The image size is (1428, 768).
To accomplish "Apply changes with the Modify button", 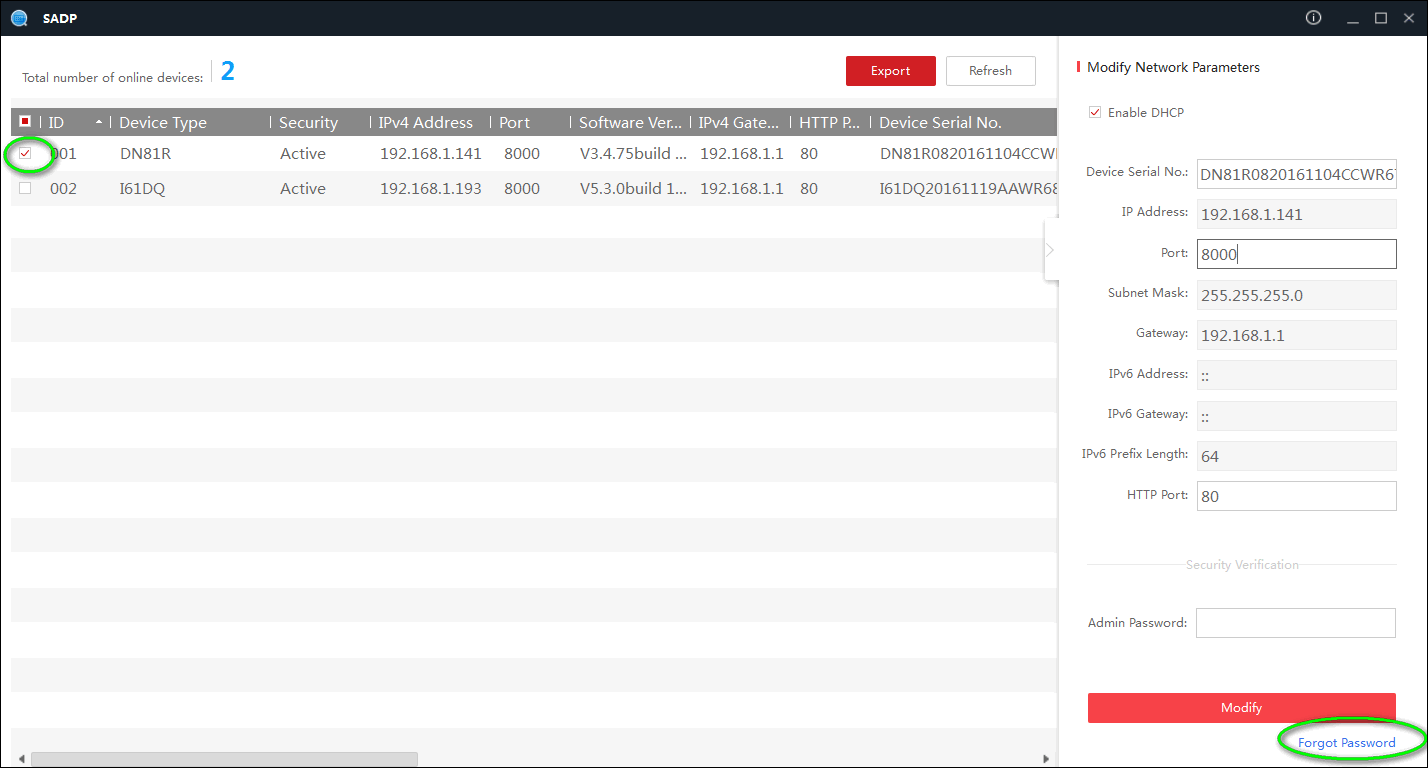I will tap(1241, 707).
